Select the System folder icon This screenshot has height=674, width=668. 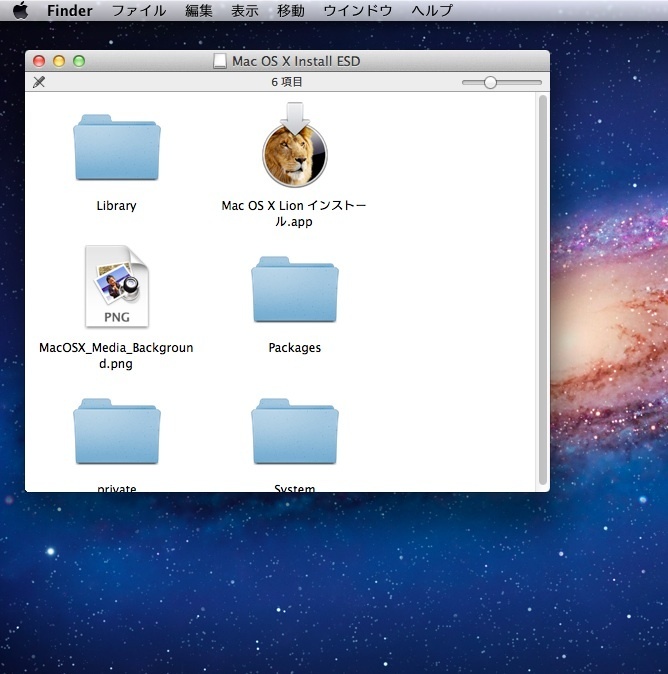click(x=295, y=432)
